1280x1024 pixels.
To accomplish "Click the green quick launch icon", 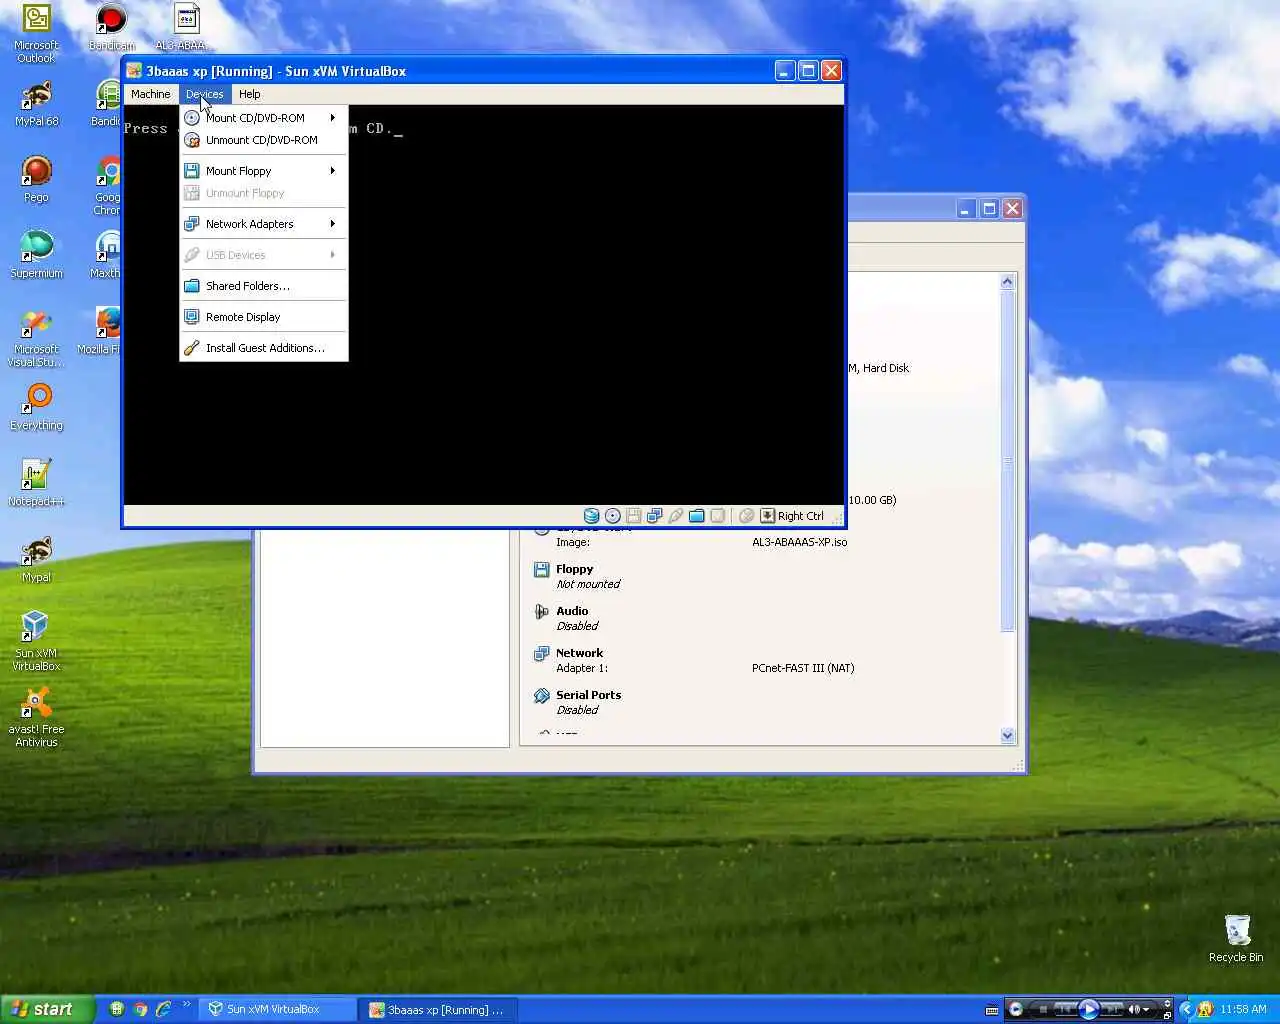I will (117, 1009).
